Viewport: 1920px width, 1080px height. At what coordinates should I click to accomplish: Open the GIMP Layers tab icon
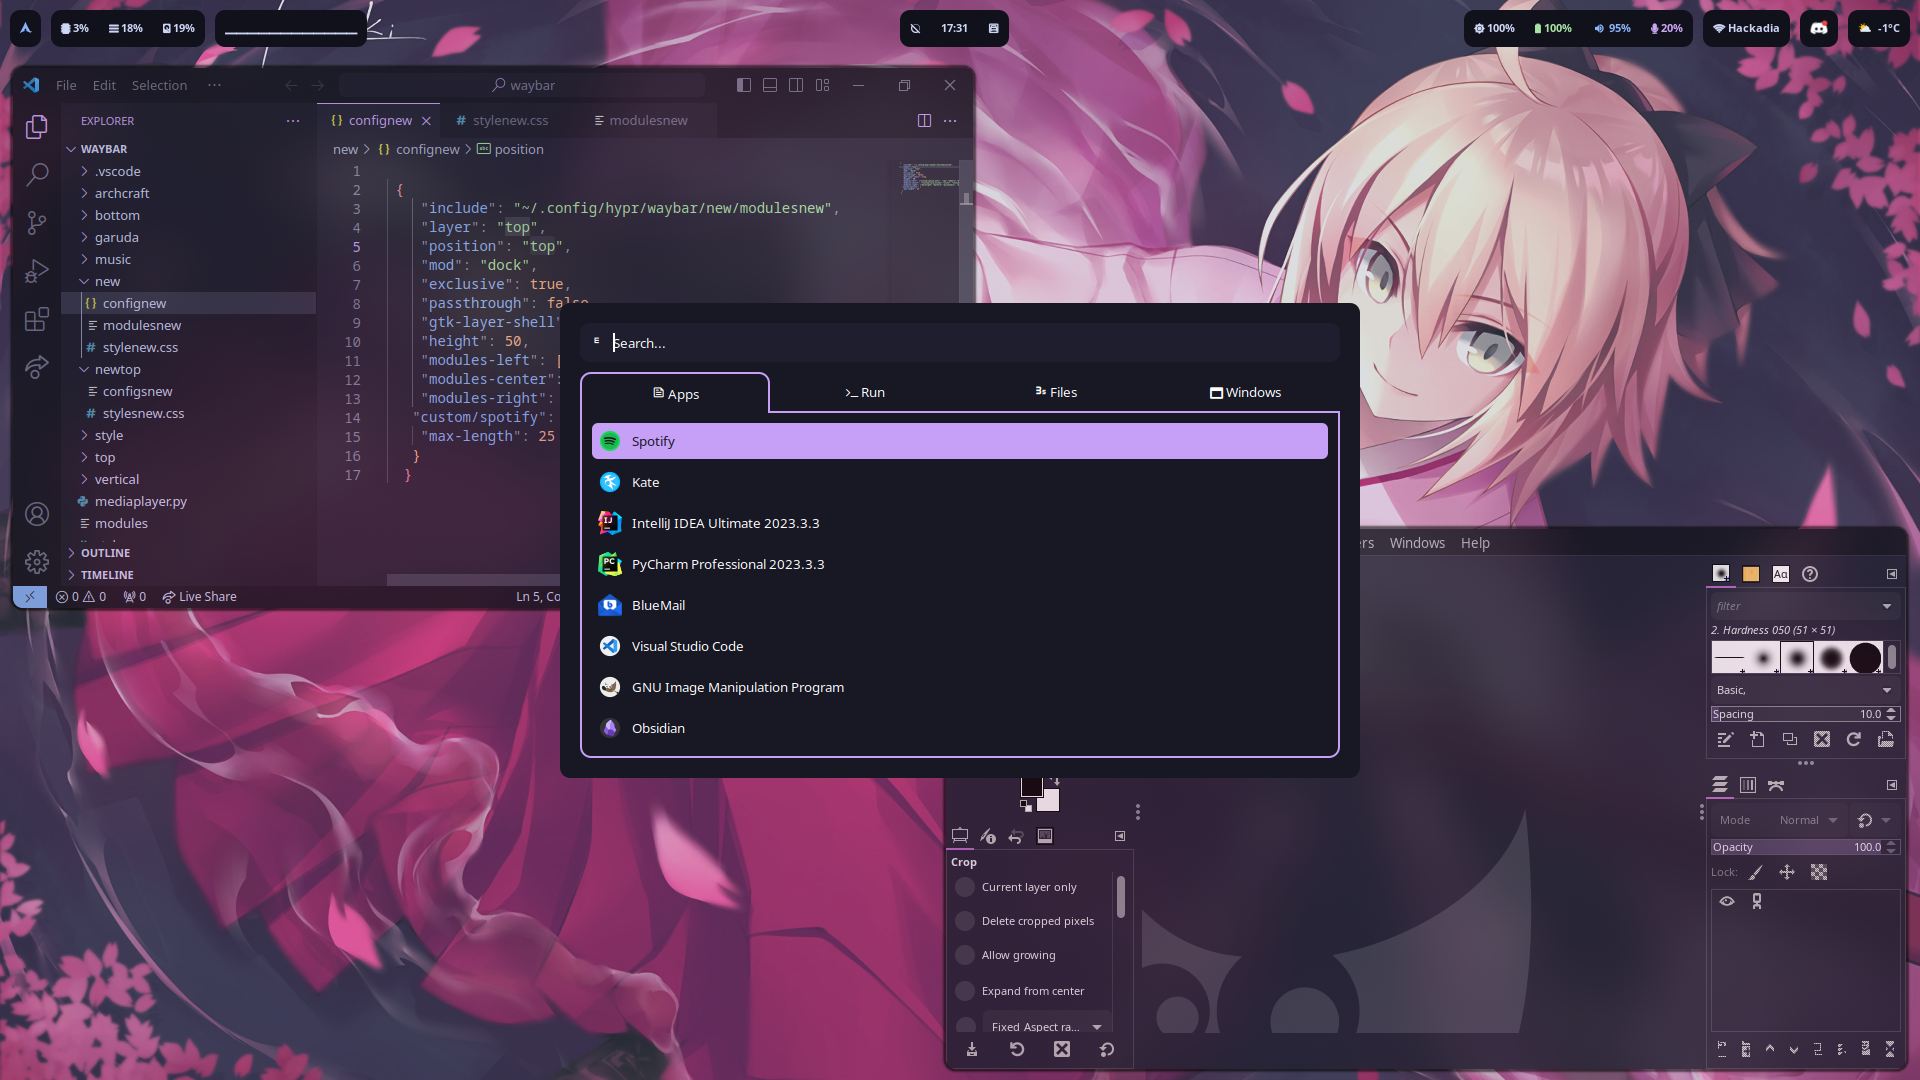click(1720, 785)
